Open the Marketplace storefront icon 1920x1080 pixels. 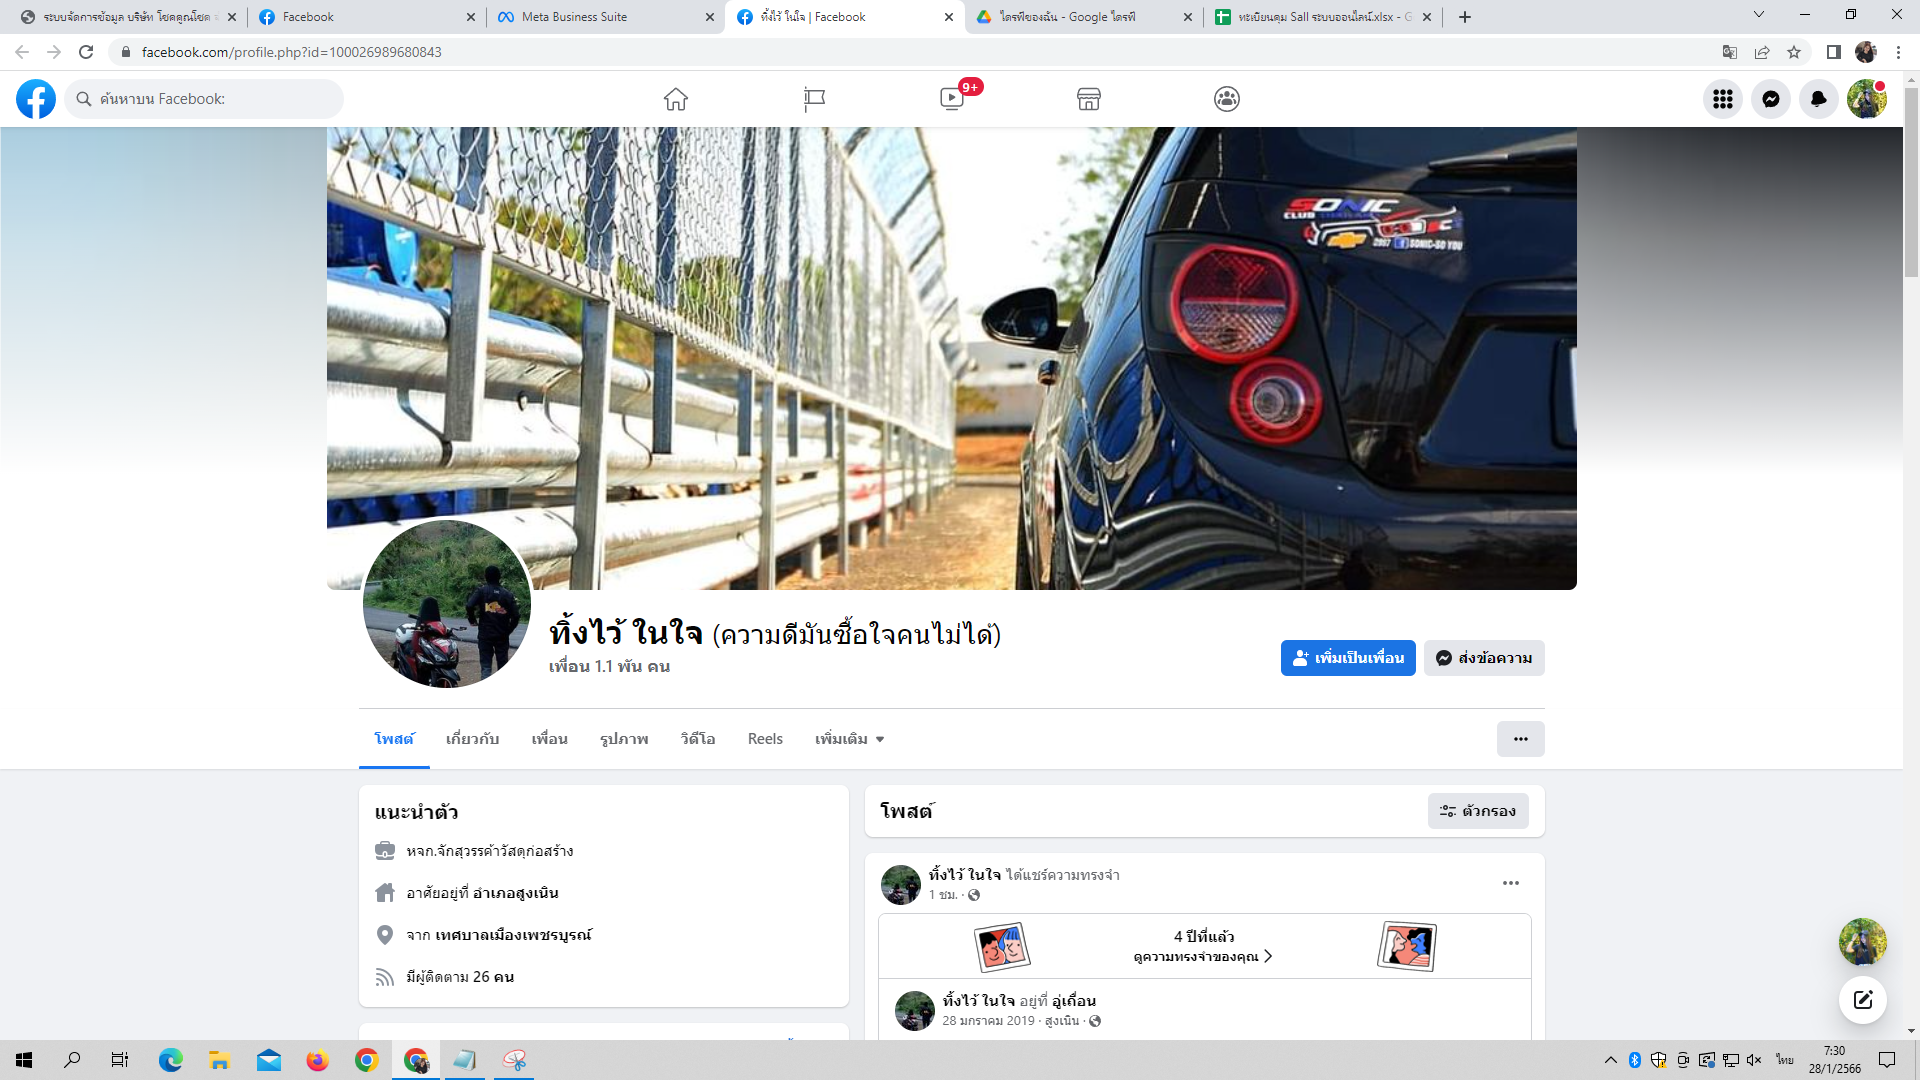[x=1089, y=99]
